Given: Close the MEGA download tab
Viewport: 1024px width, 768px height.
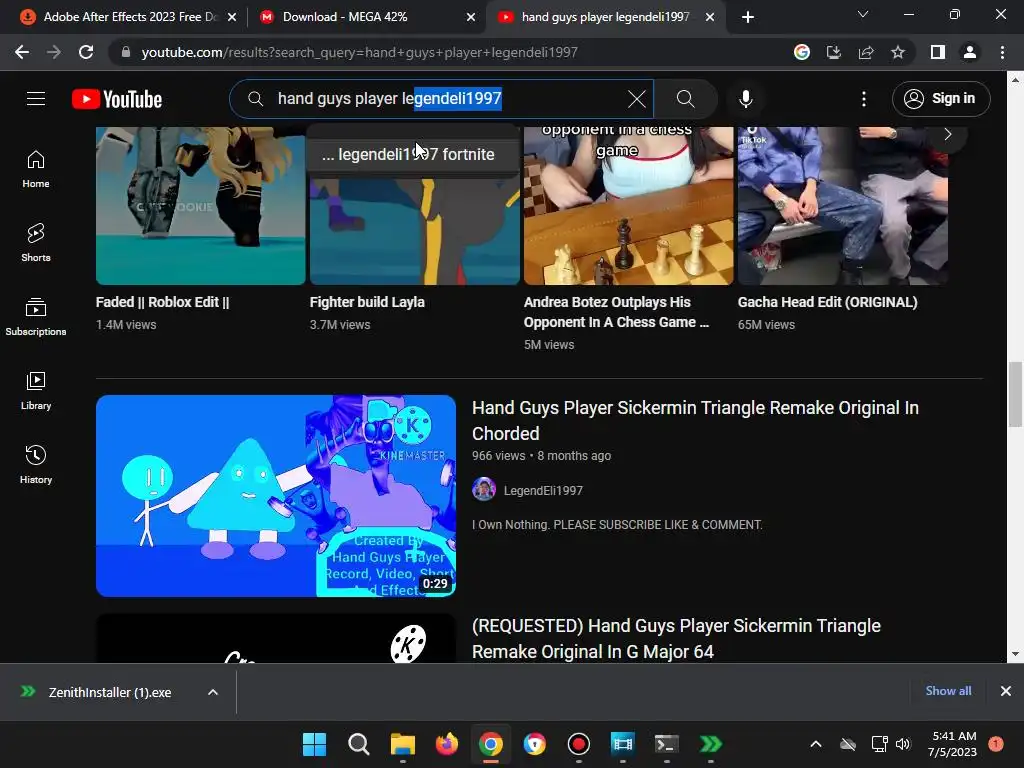Looking at the screenshot, I should pos(471,18).
